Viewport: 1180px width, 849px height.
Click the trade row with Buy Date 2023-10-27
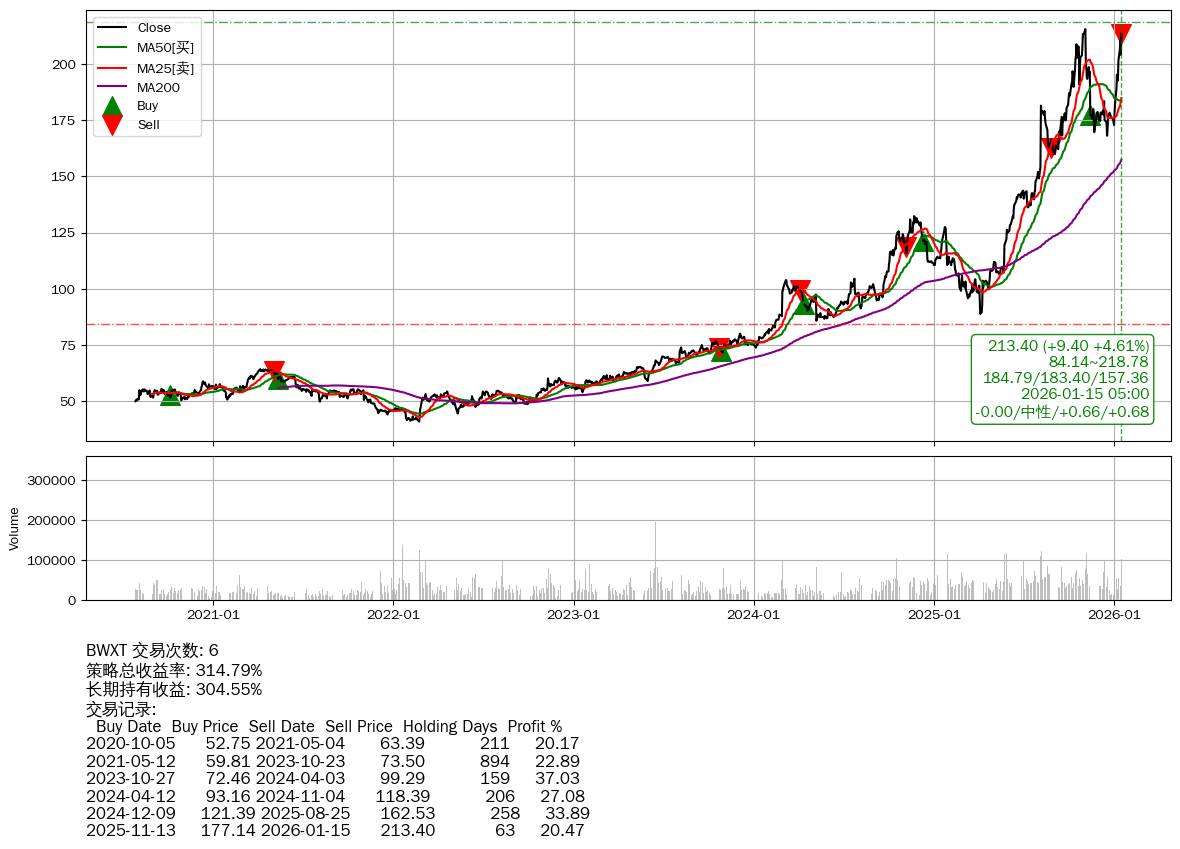[x=332, y=778]
